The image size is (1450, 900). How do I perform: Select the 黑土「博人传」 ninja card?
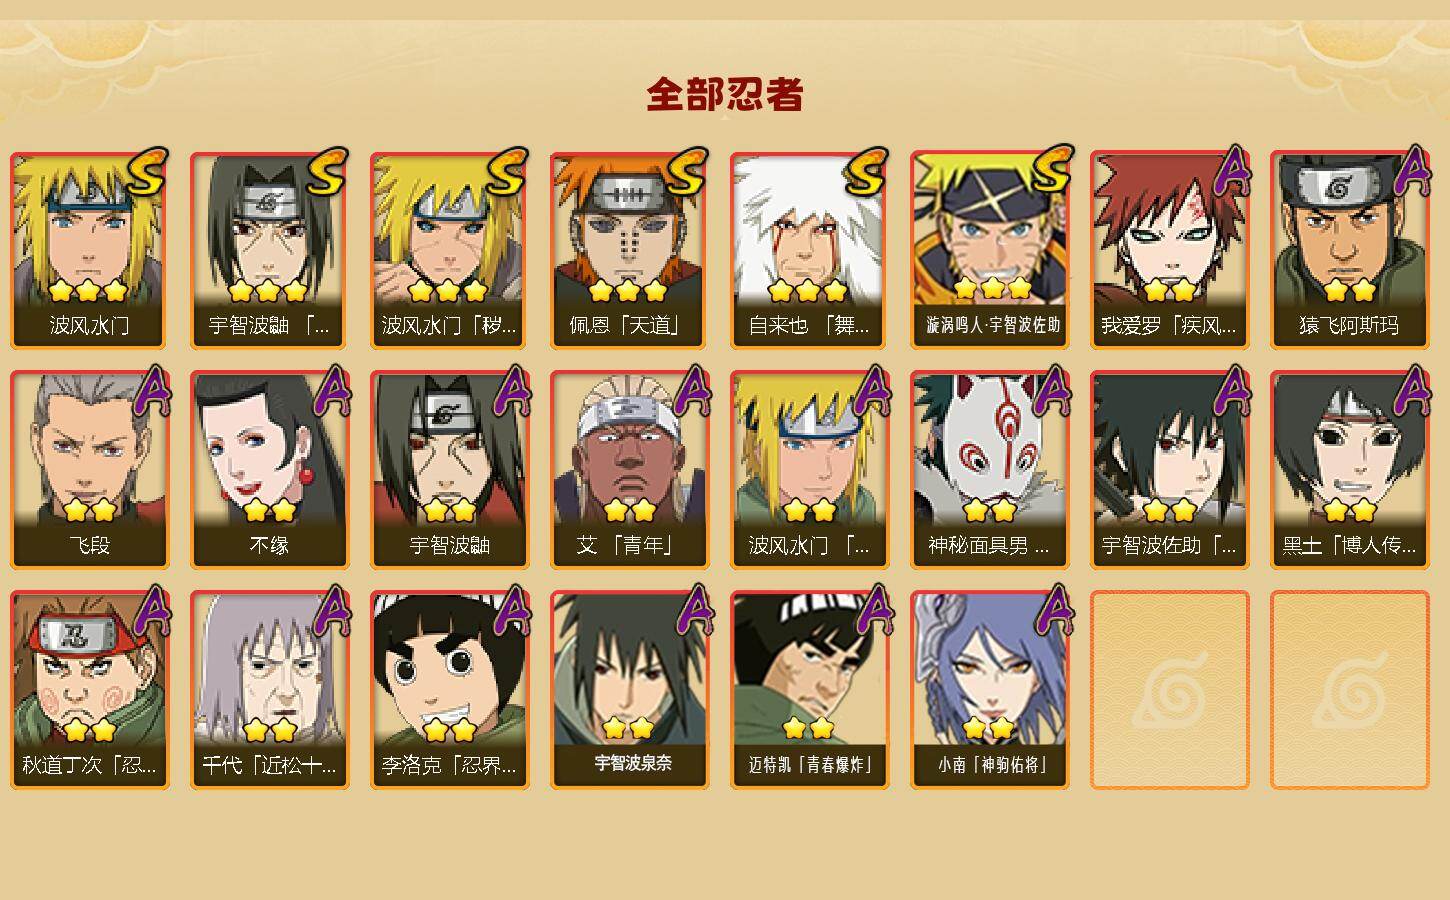pos(1349,470)
